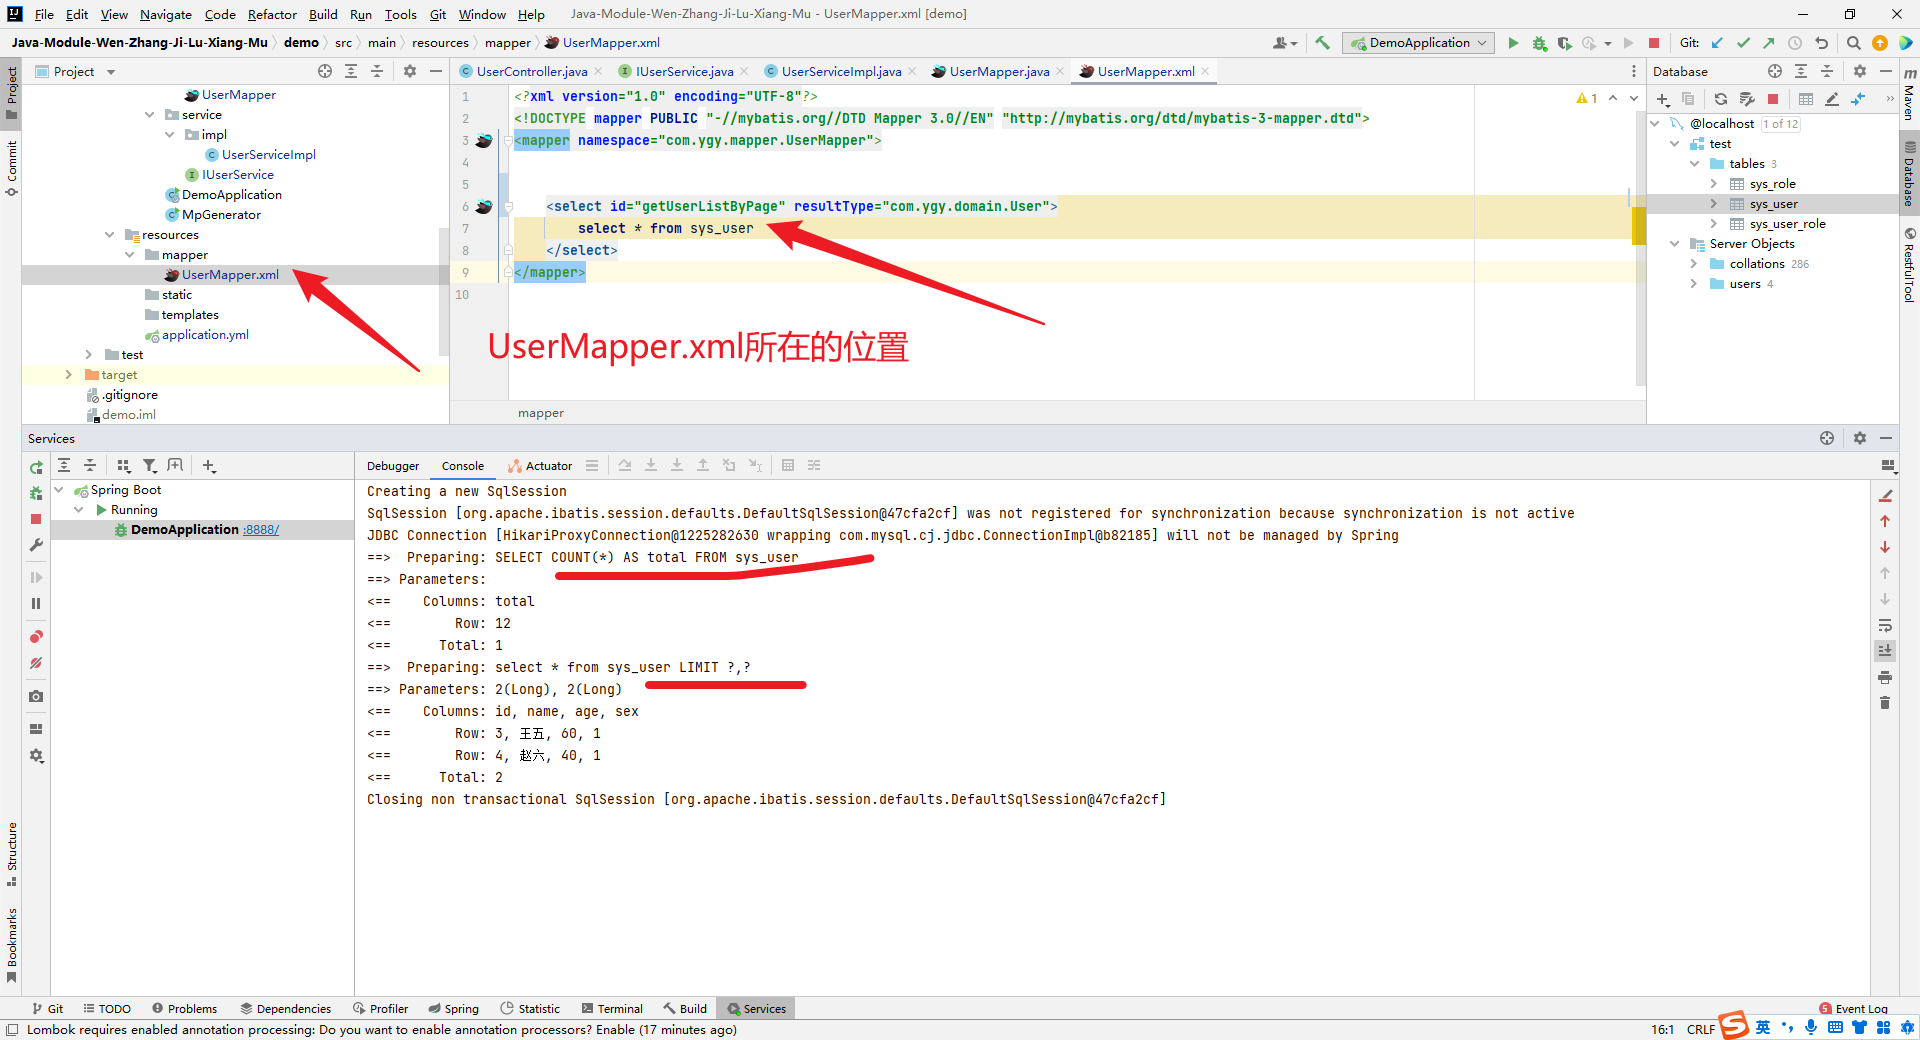Show Git history clock icon
This screenshot has height=1040, width=1920.
[x=1795, y=43]
